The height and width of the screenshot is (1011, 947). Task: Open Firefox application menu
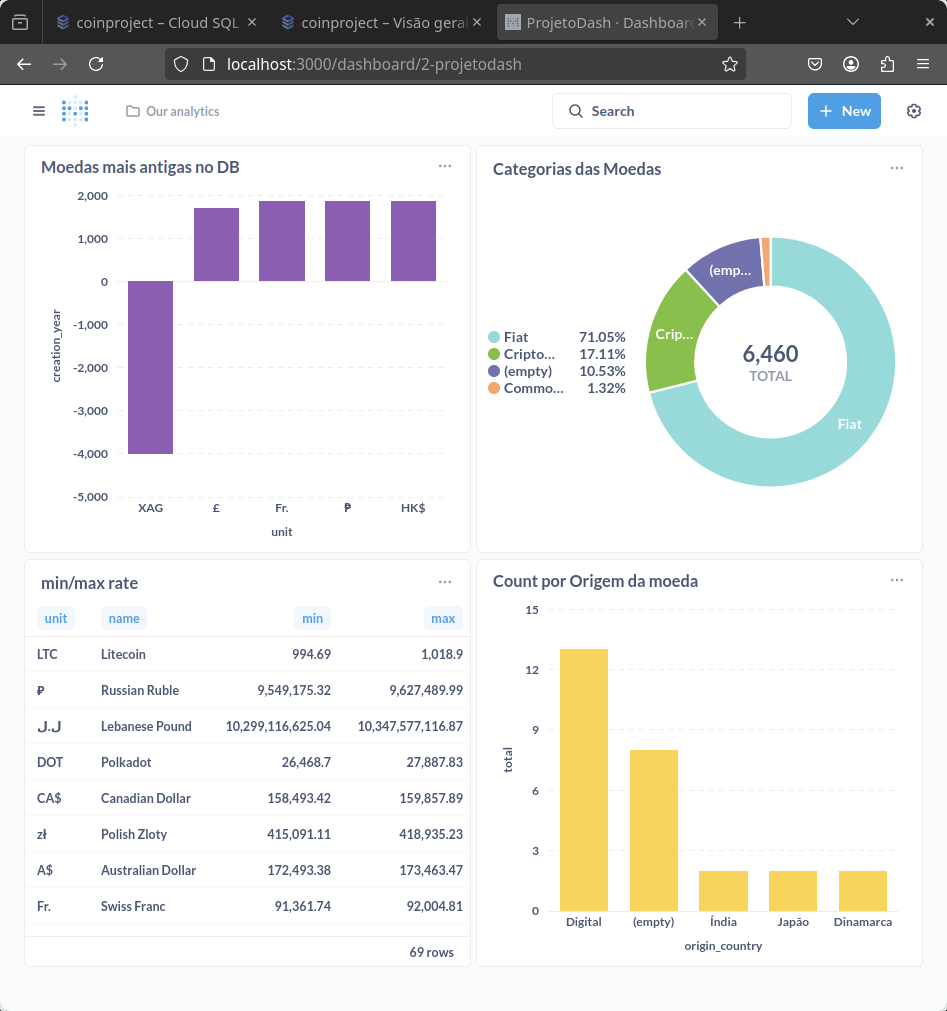pyautogui.click(x=923, y=64)
